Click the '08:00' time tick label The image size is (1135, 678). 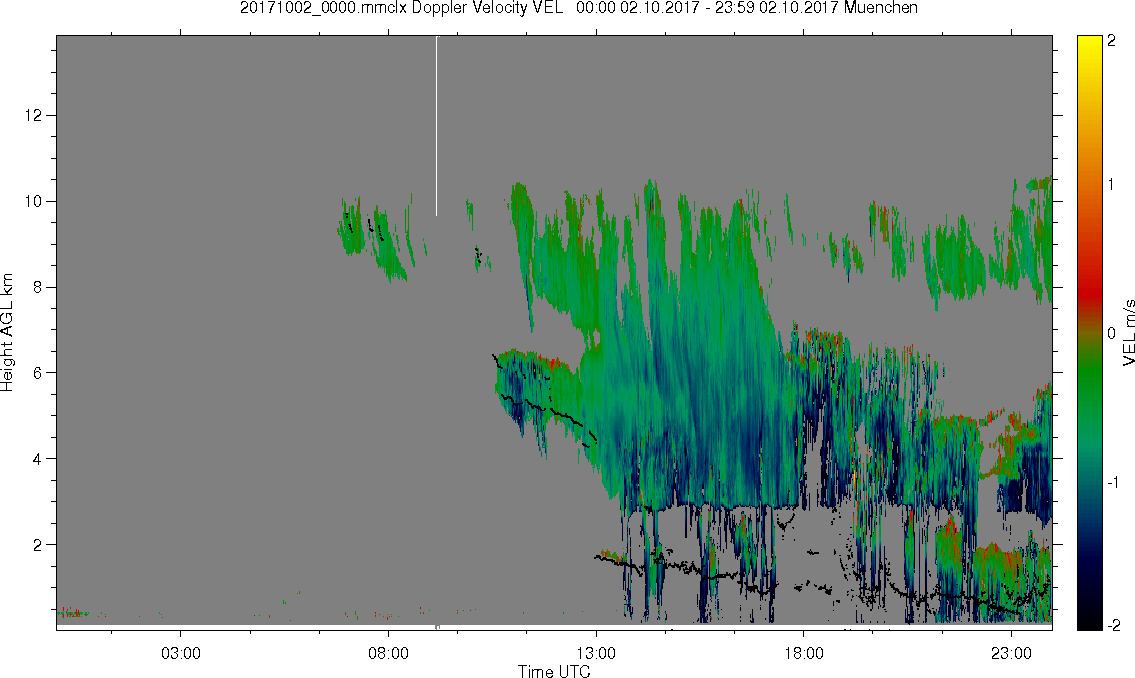388,653
